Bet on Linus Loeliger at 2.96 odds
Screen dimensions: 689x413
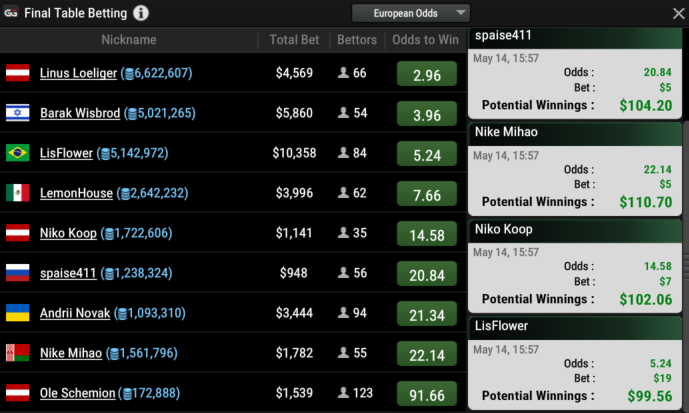point(427,75)
